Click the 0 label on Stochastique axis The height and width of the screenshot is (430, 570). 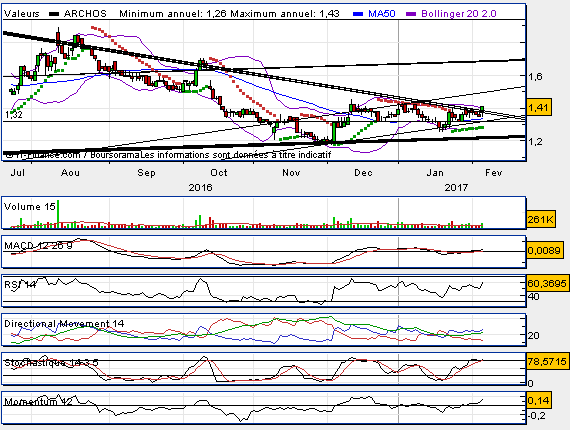(530, 383)
